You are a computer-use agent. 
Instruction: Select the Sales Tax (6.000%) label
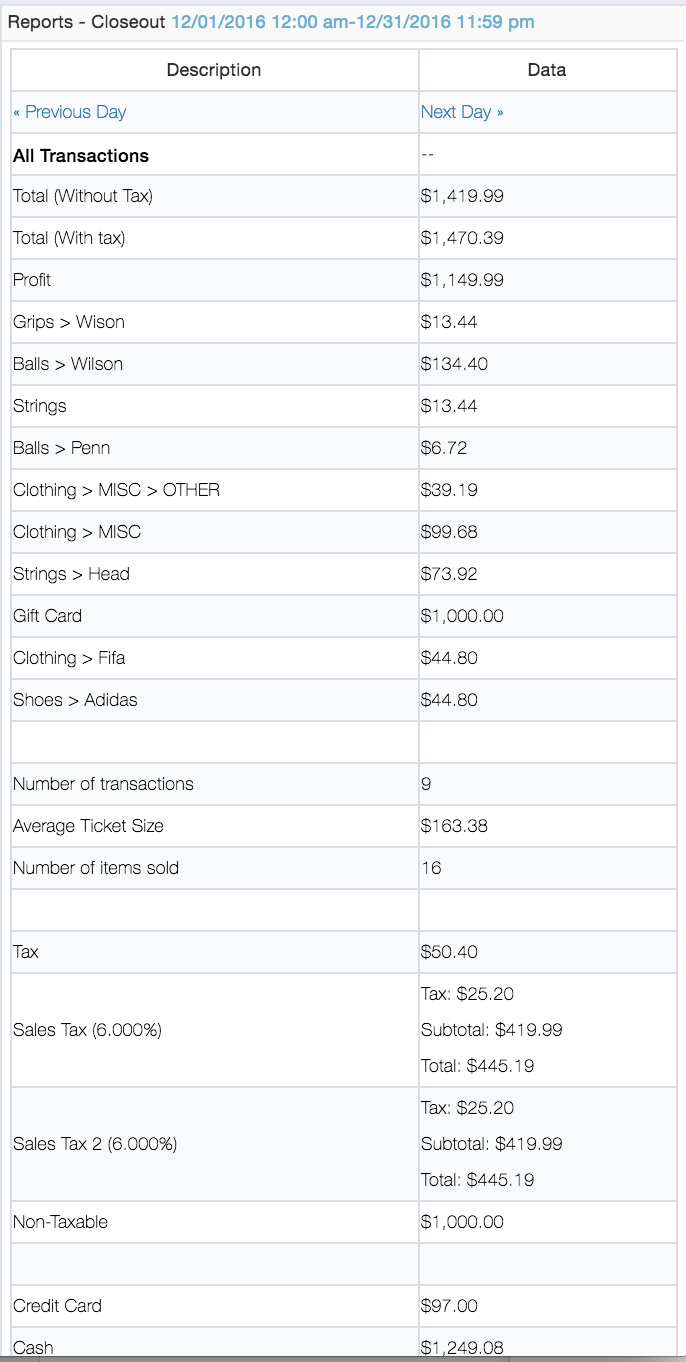(x=87, y=1030)
